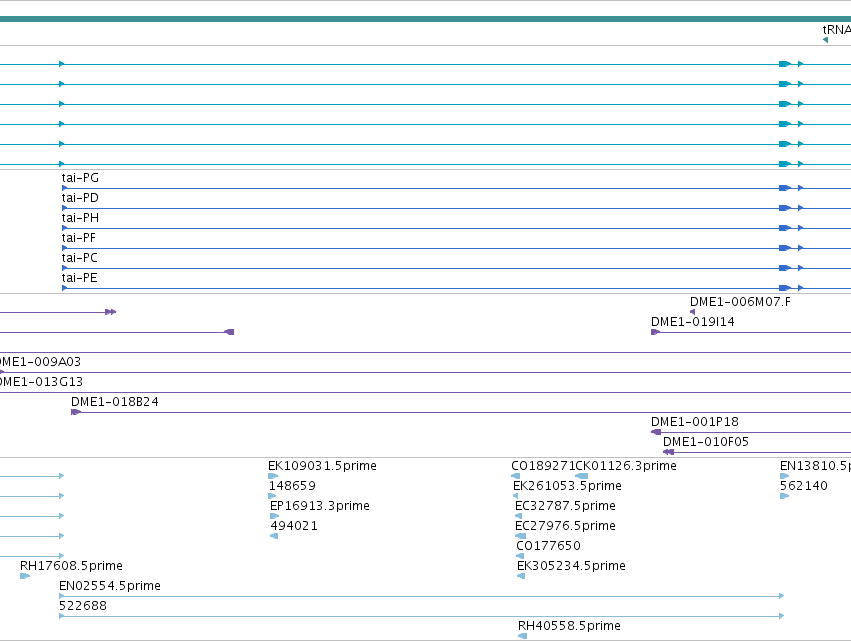The image size is (851, 641).
Task: Click the RH40558.5prime block glyph
Action: (523, 636)
